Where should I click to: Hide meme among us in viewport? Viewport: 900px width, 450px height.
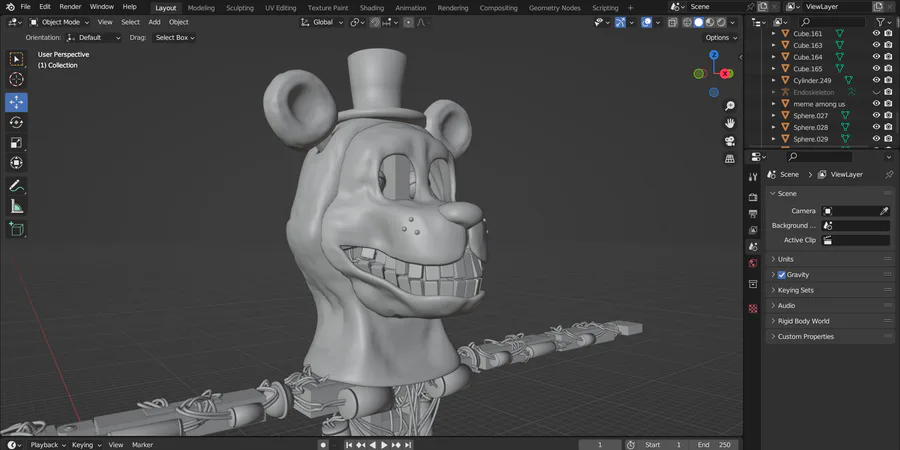pos(876,104)
